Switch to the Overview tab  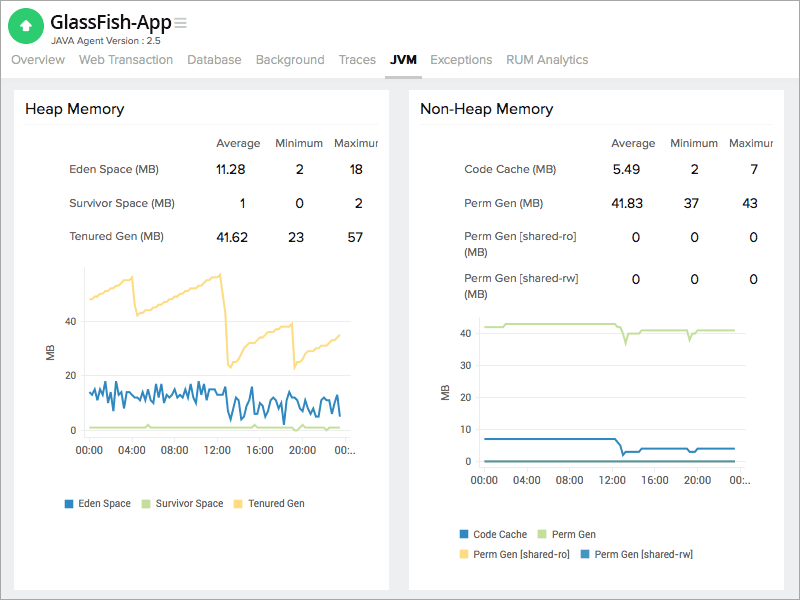[38, 60]
